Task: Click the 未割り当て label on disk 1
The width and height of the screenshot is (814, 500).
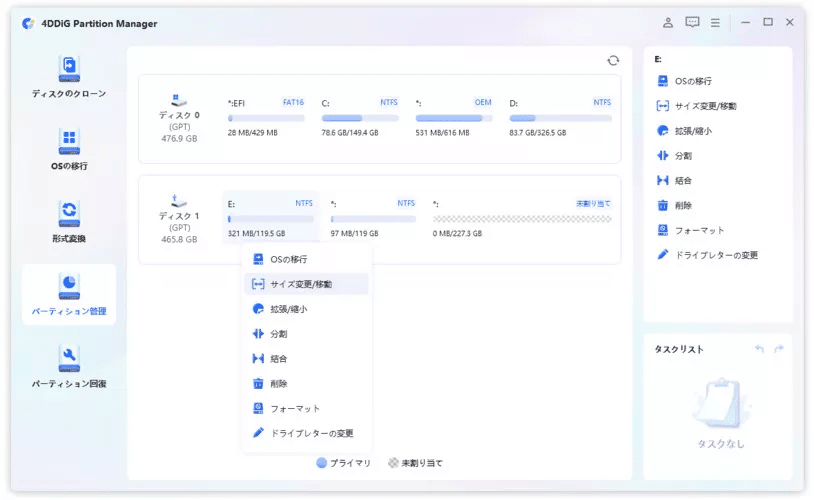Action: pos(593,204)
